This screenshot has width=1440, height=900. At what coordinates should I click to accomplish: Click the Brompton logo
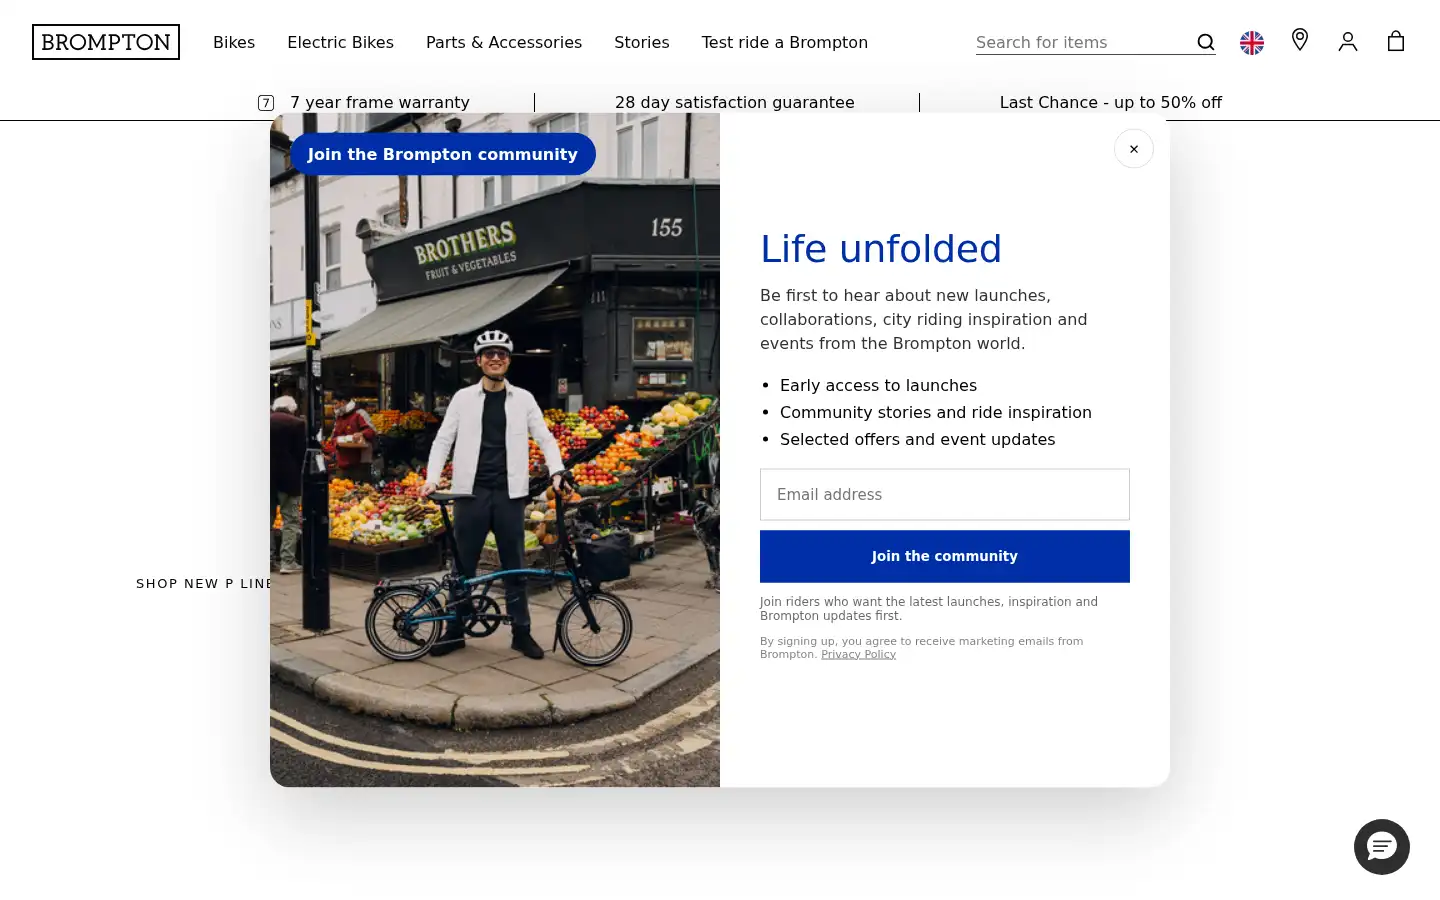pos(106,42)
